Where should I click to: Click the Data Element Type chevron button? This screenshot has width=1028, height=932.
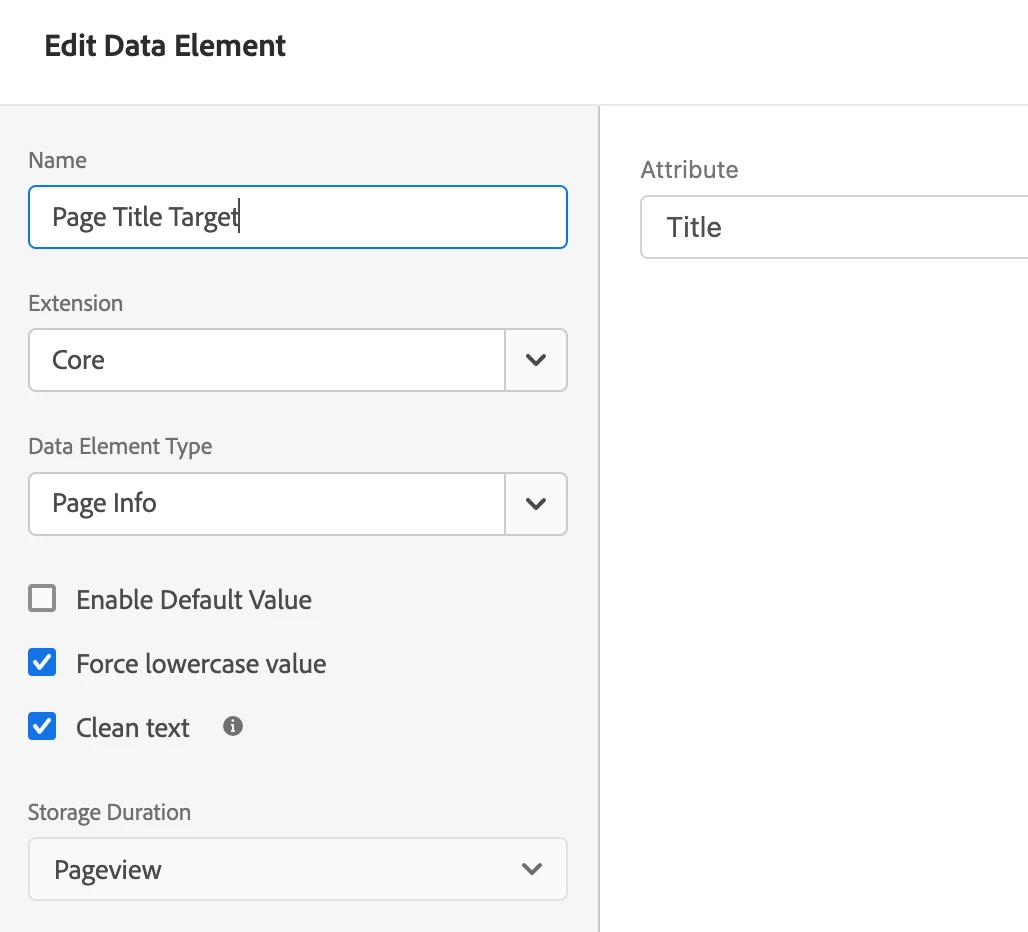click(536, 503)
